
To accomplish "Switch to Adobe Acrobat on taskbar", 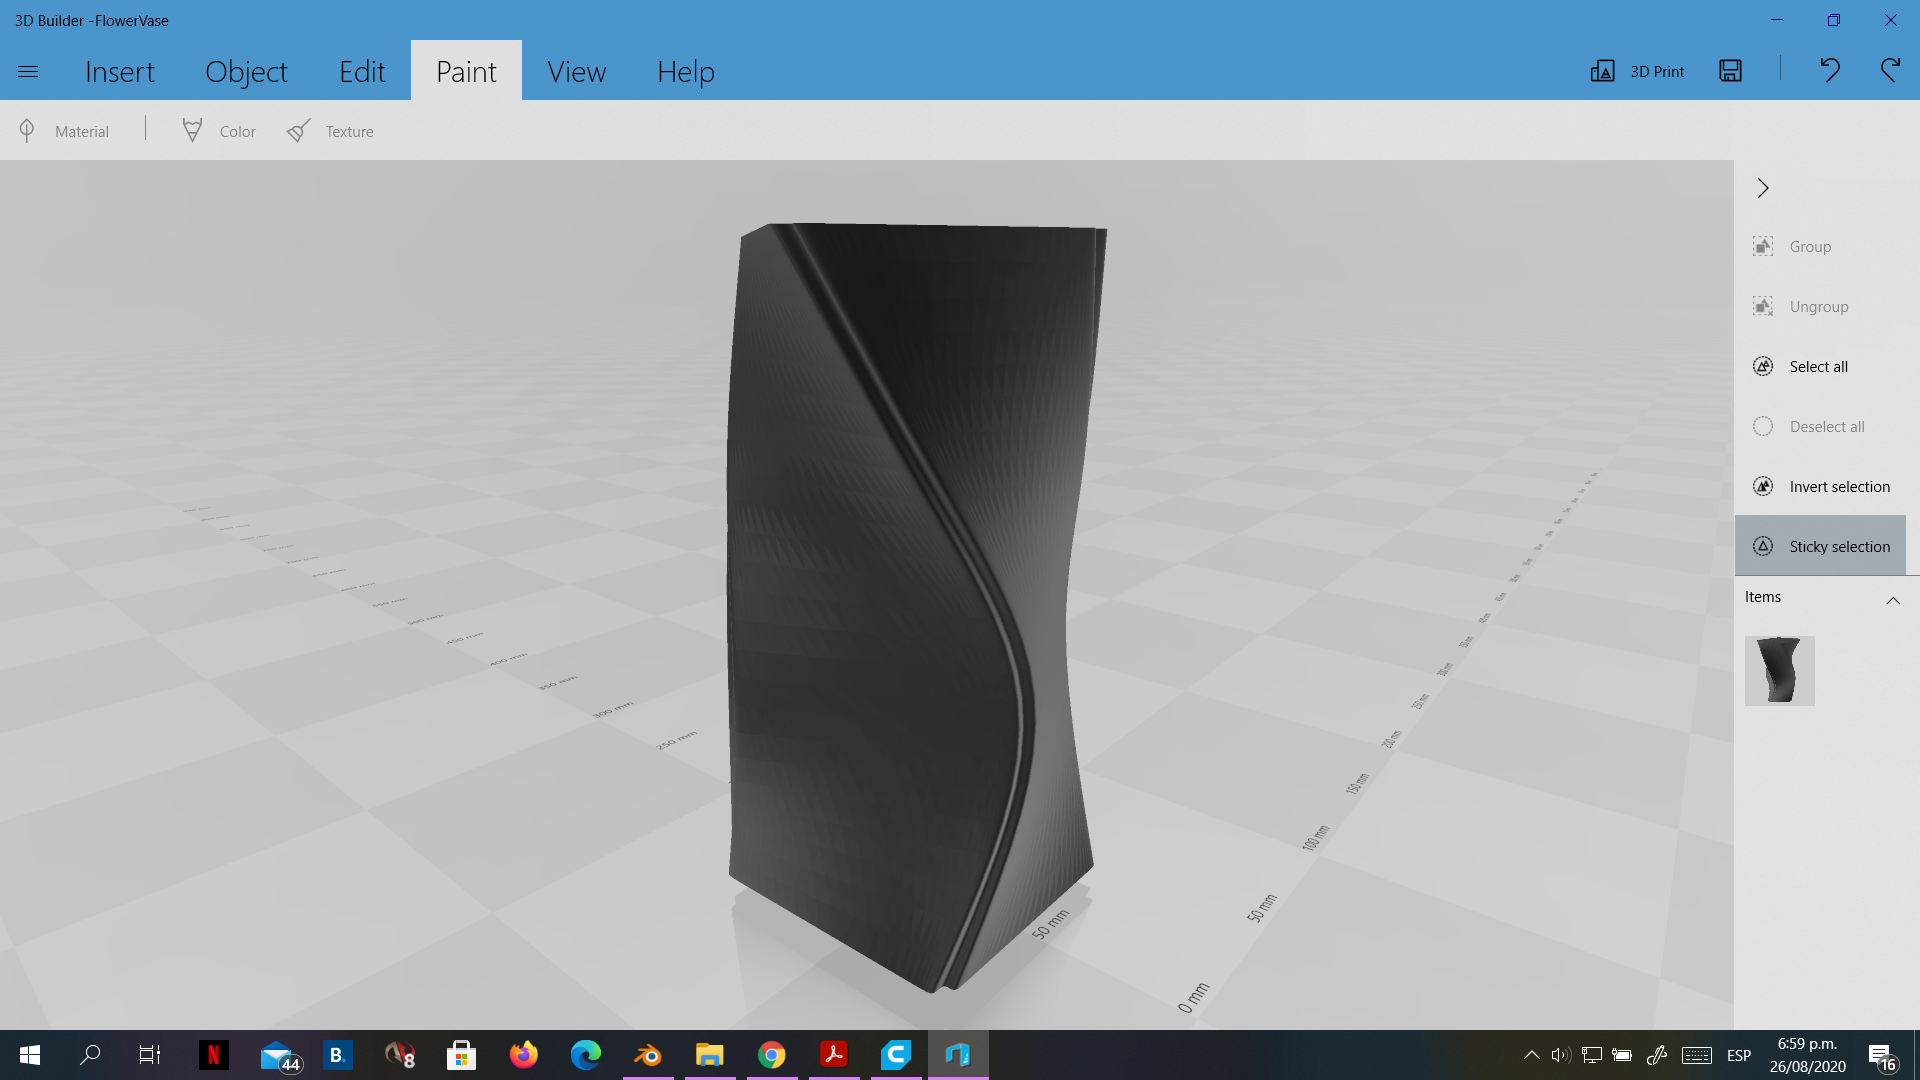I will [x=834, y=1055].
